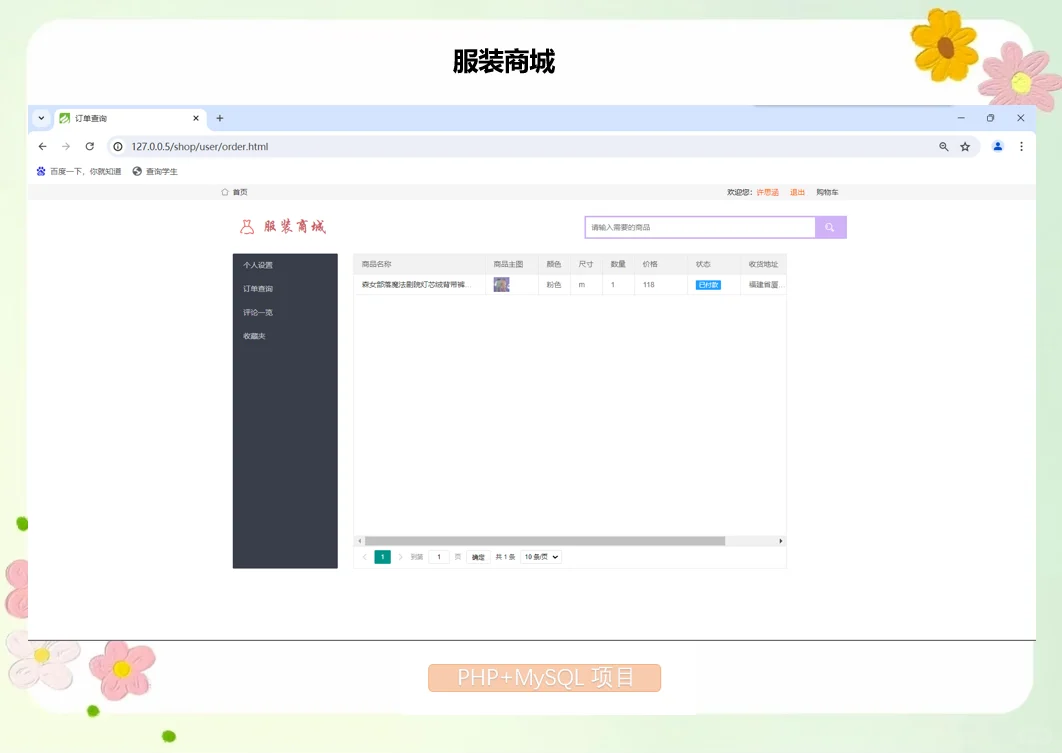Click the product thumbnail in the order row
Viewport: 1062px width, 753px height.
pos(502,284)
